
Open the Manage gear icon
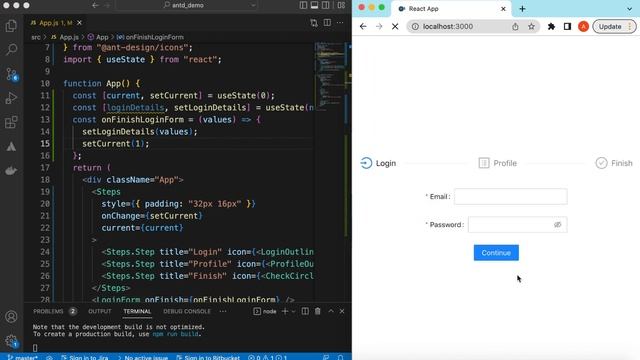[x=11, y=341]
